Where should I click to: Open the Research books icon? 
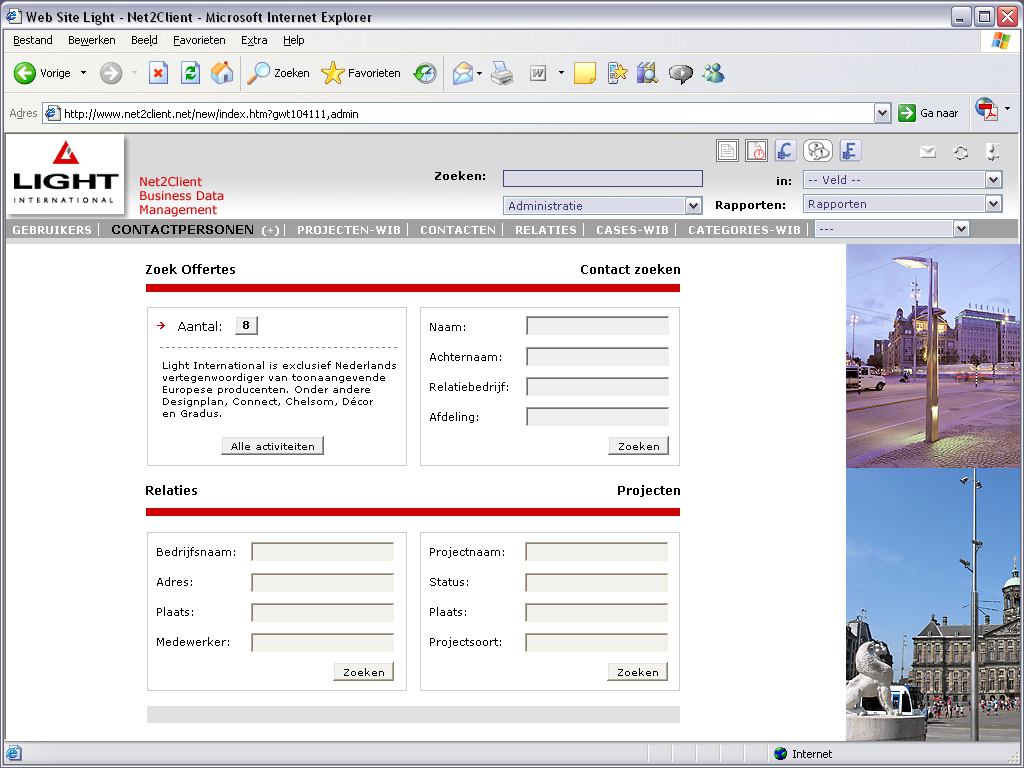647,73
